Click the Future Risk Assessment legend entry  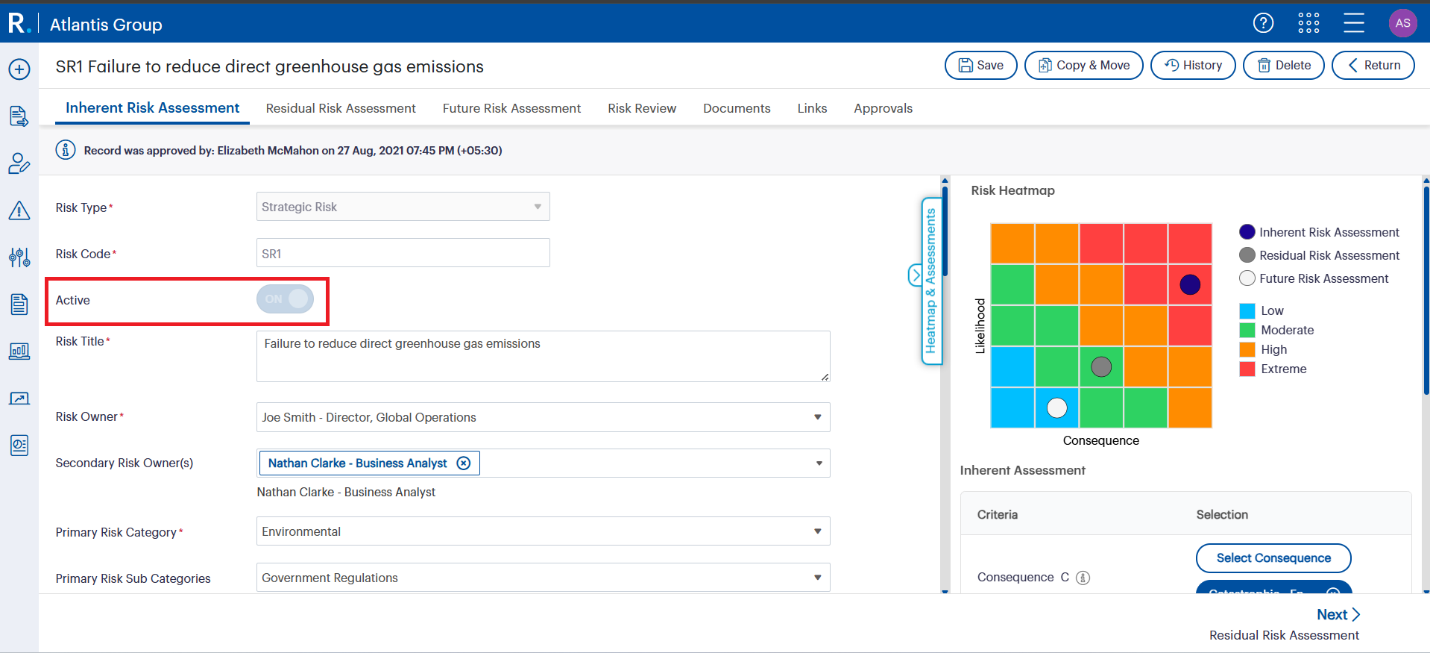pyautogui.click(x=1314, y=278)
